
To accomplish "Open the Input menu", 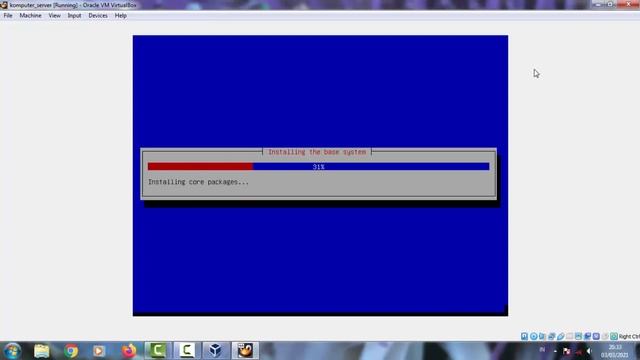I will click(74, 16).
